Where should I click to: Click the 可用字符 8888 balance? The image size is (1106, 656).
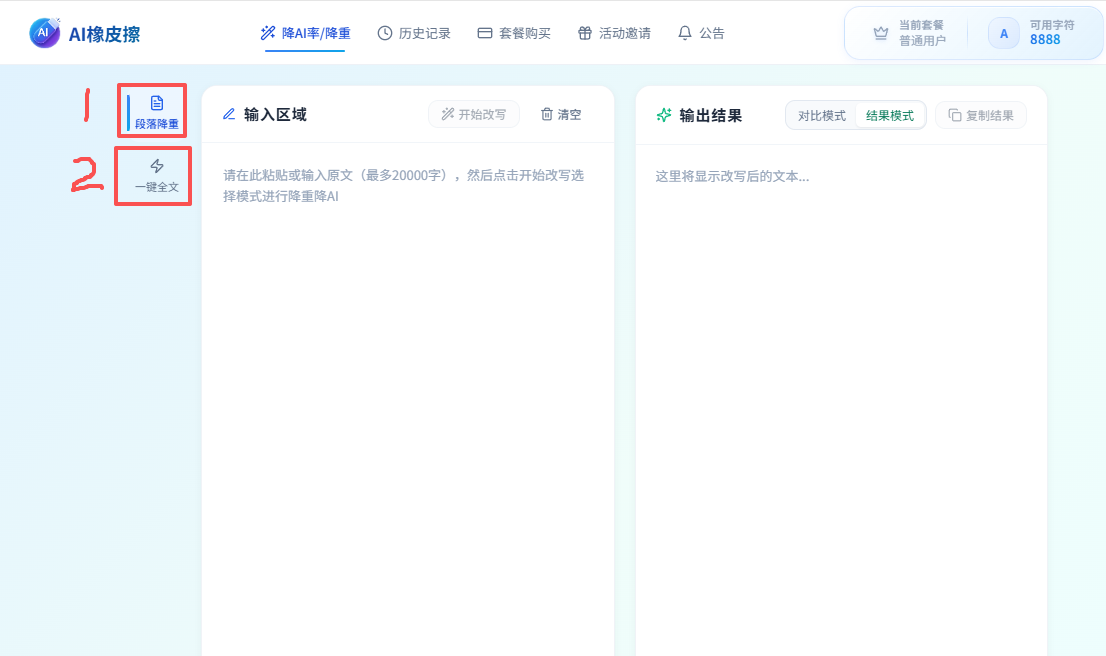point(1051,33)
